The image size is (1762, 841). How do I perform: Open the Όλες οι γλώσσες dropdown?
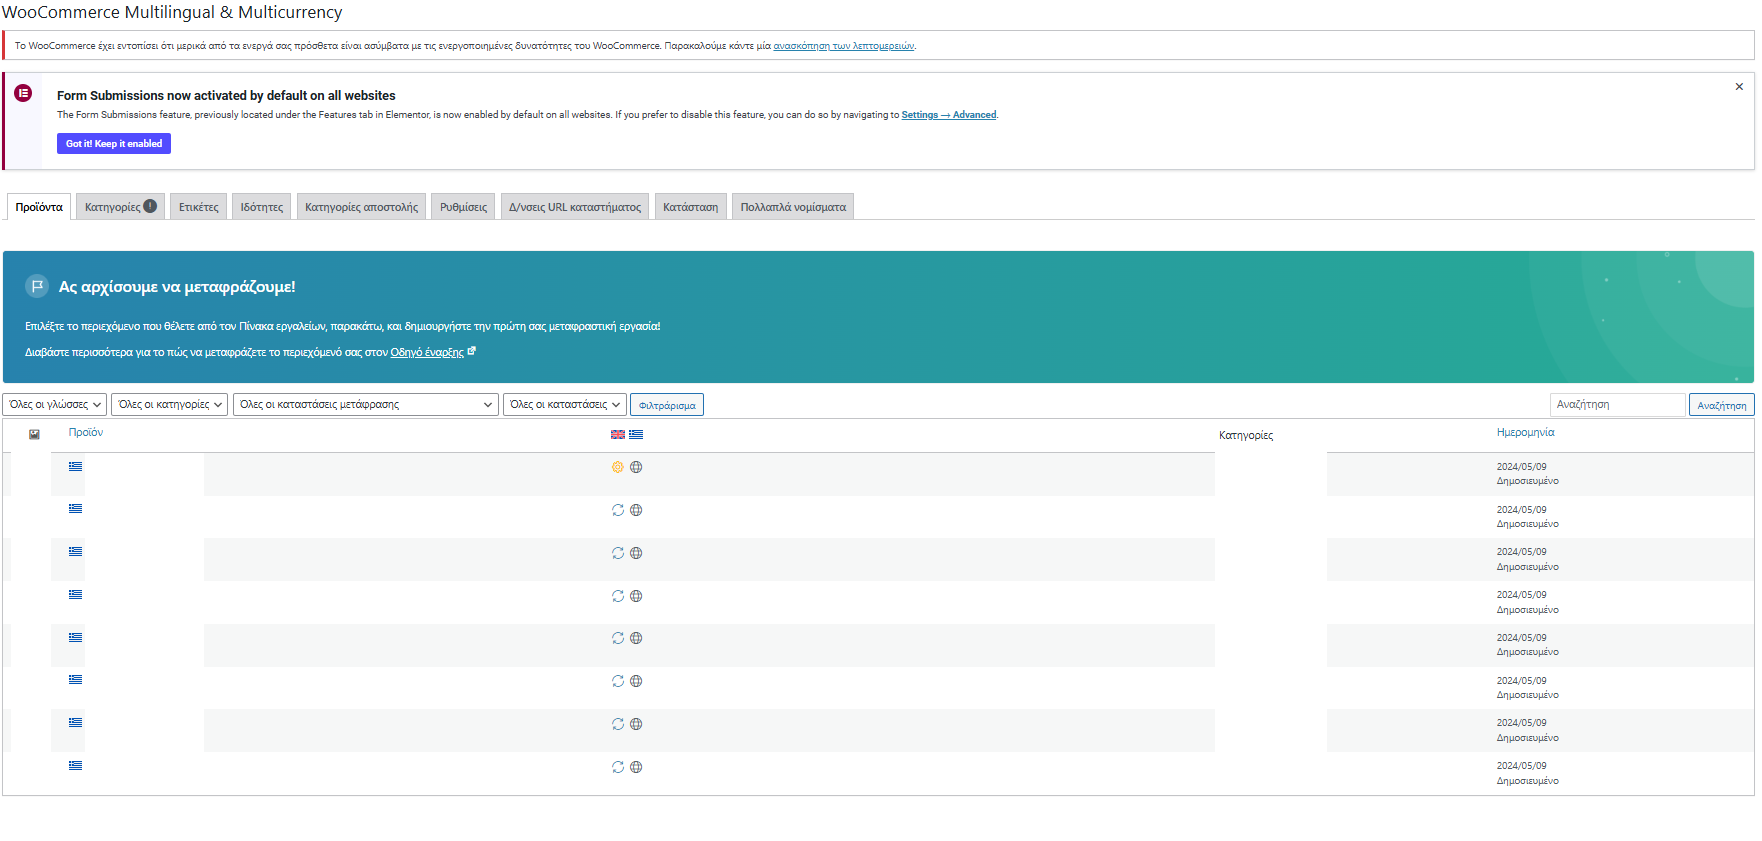55,404
